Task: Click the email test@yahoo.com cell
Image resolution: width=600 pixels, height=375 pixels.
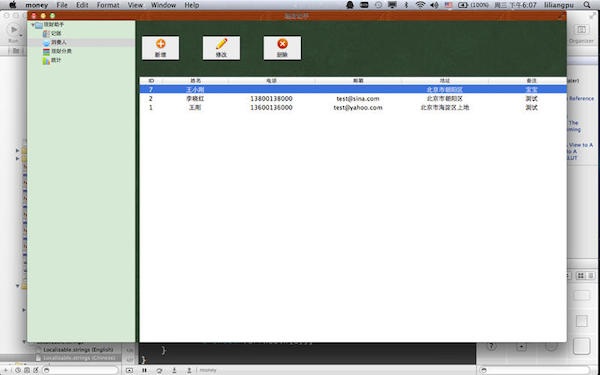Action: pos(358,108)
